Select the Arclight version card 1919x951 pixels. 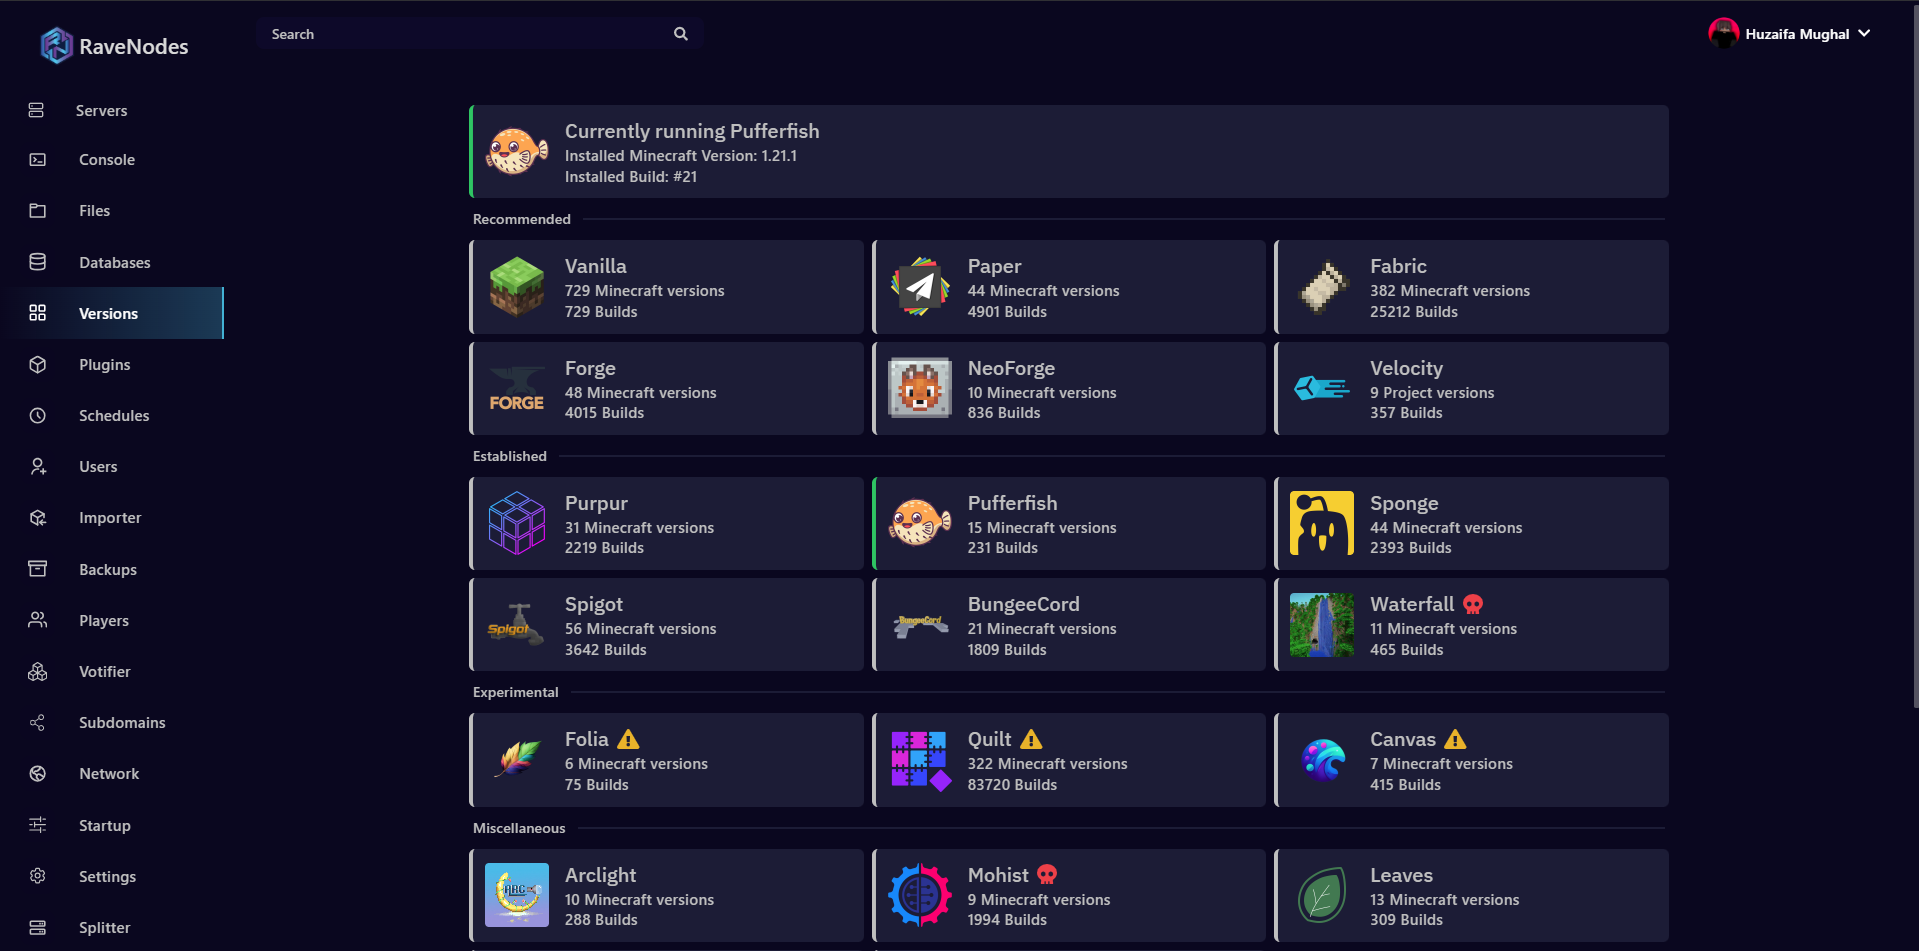click(666, 895)
